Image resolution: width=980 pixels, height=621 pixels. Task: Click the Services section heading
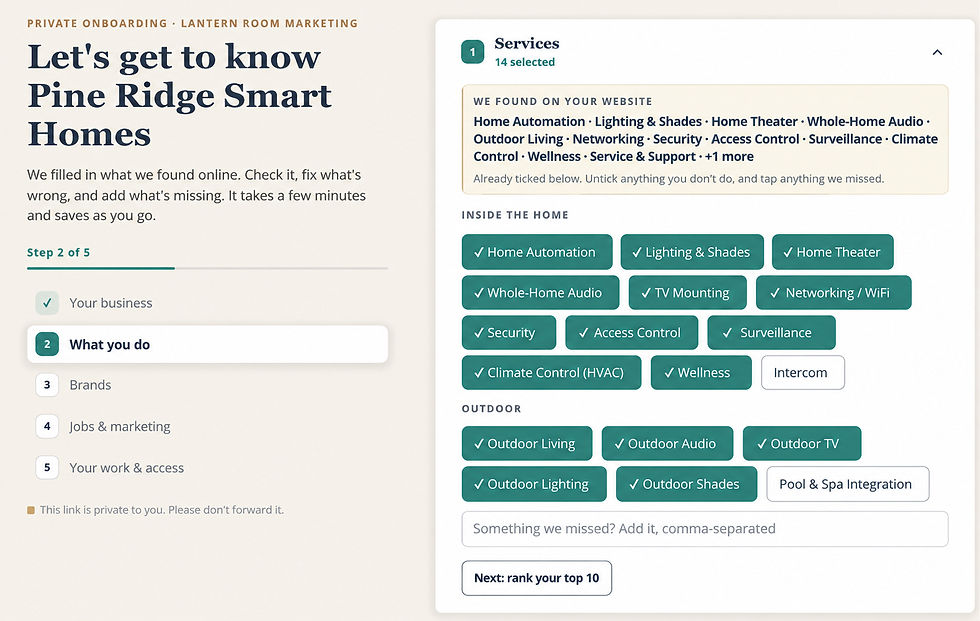click(527, 43)
